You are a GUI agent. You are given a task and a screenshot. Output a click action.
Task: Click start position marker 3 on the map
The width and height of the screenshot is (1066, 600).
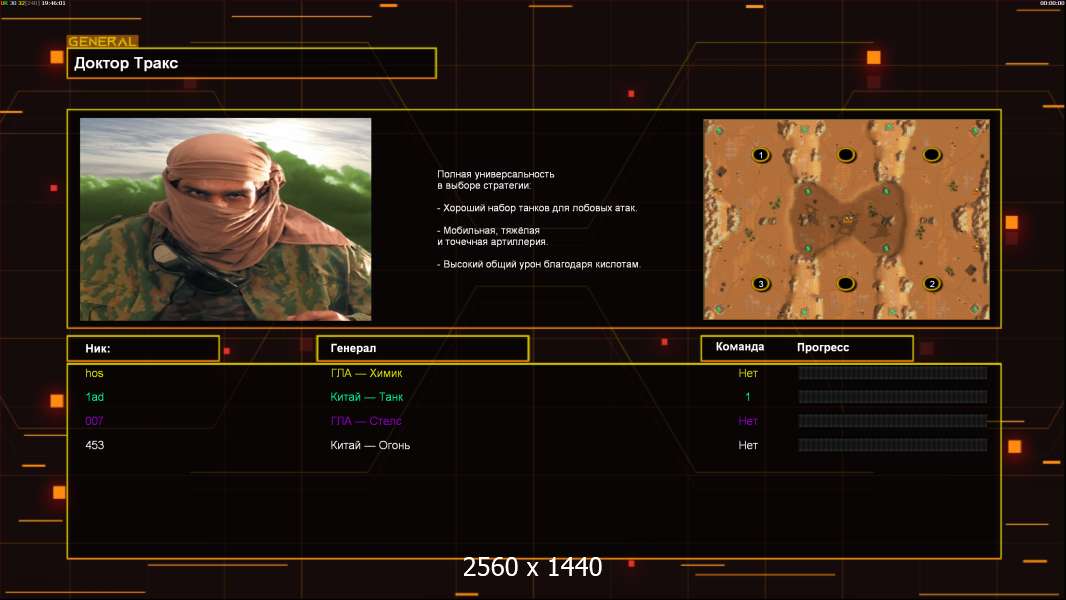coord(761,284)
